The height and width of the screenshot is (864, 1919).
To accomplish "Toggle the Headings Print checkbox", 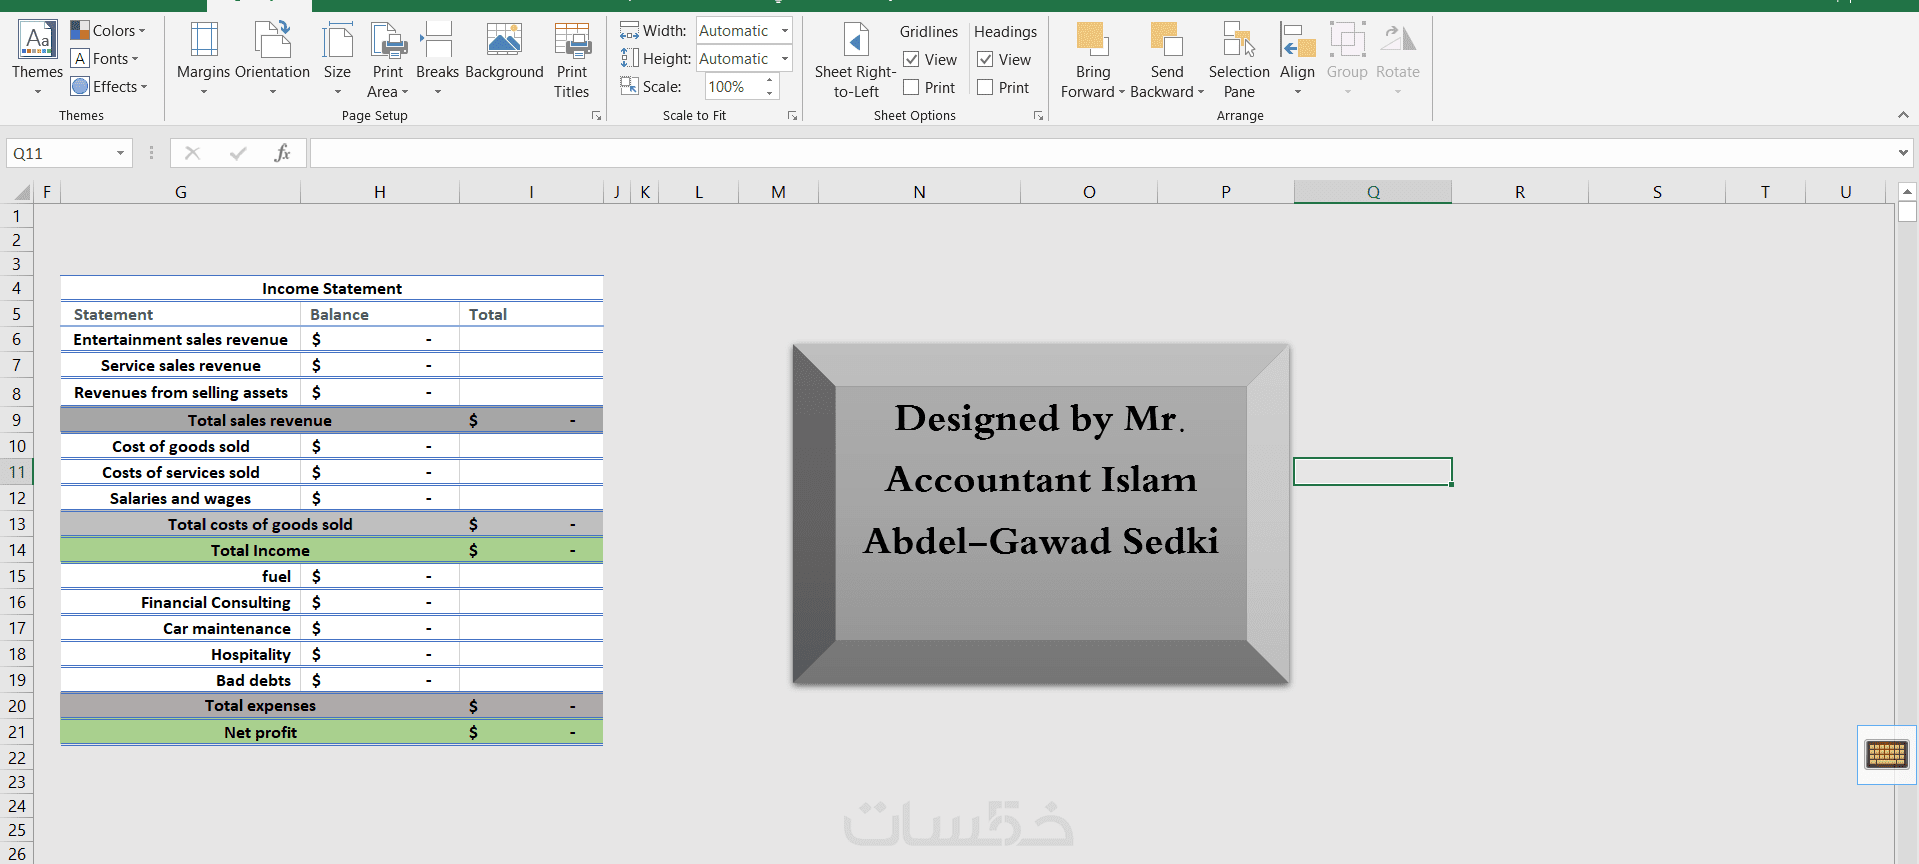I will point(985,88).
